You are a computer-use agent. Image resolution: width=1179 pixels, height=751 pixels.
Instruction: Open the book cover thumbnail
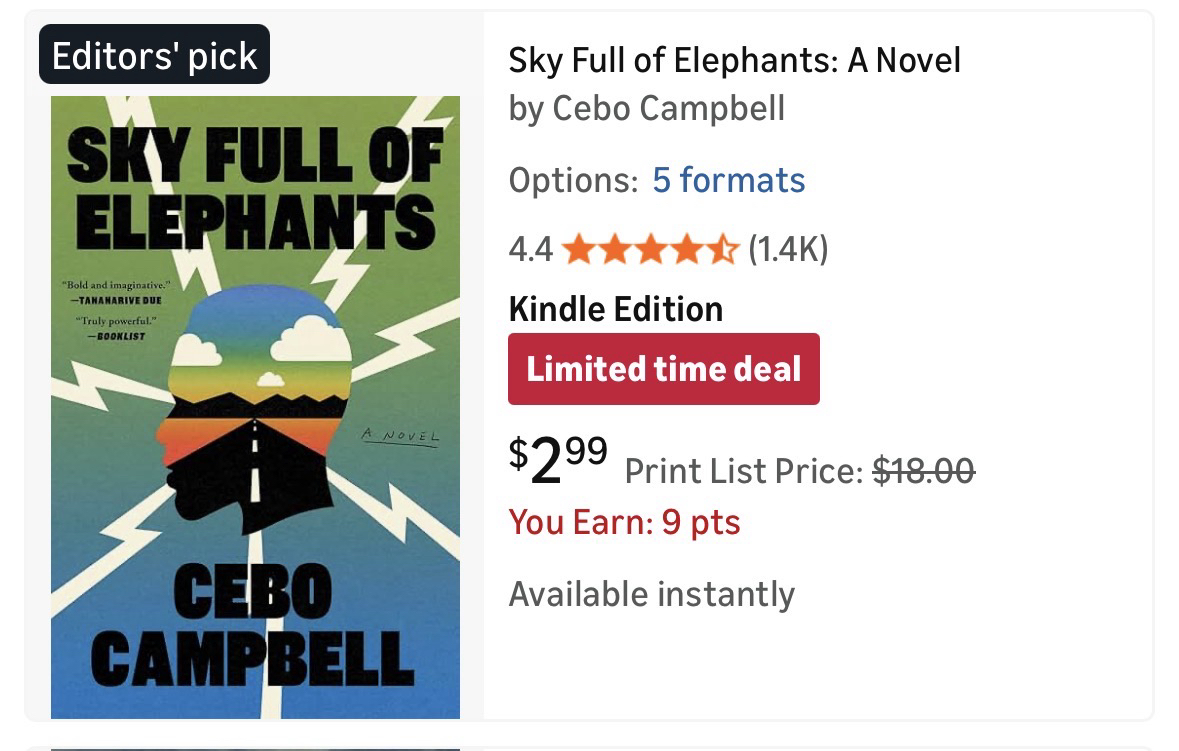255,407
